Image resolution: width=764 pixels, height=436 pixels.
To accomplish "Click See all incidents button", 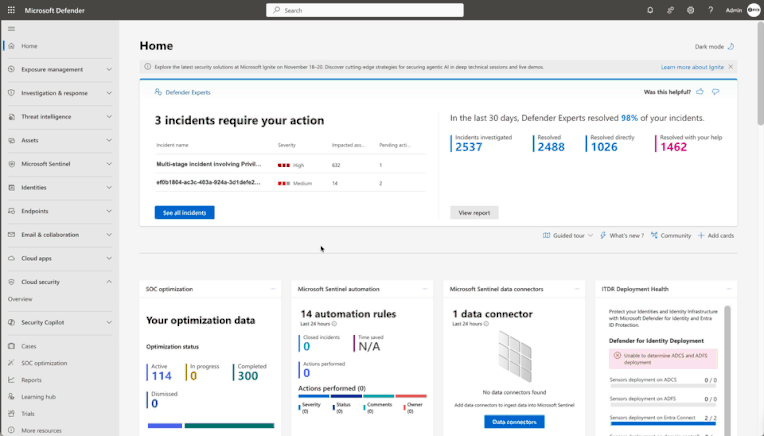I will [x=185, y=212].
